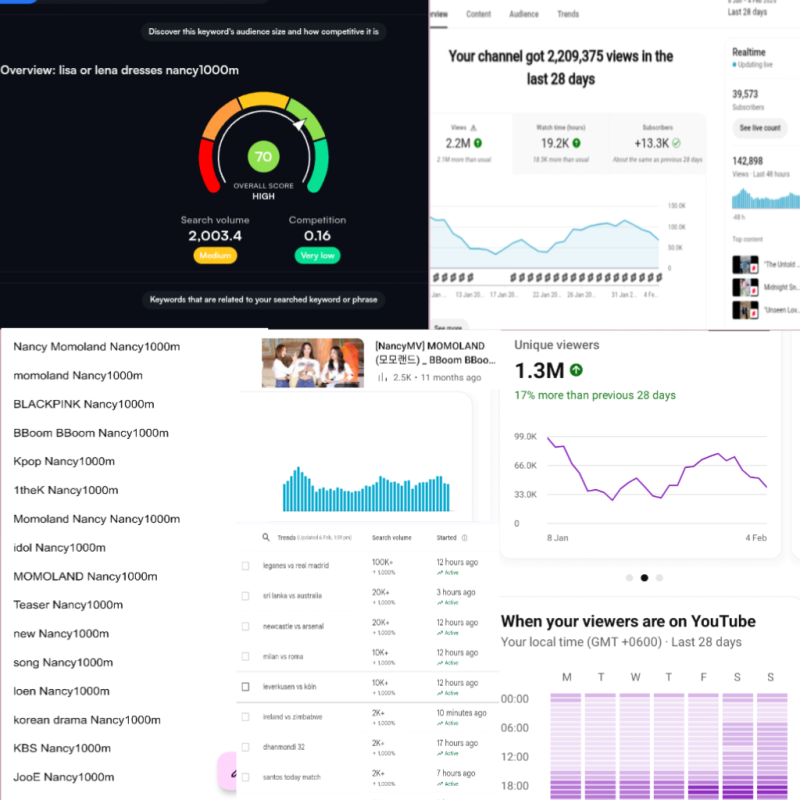Click the green arrow beside 19.2K watch time
Image resolution: width=800 pixels, height=800 pixels.
tap(577, 144)
